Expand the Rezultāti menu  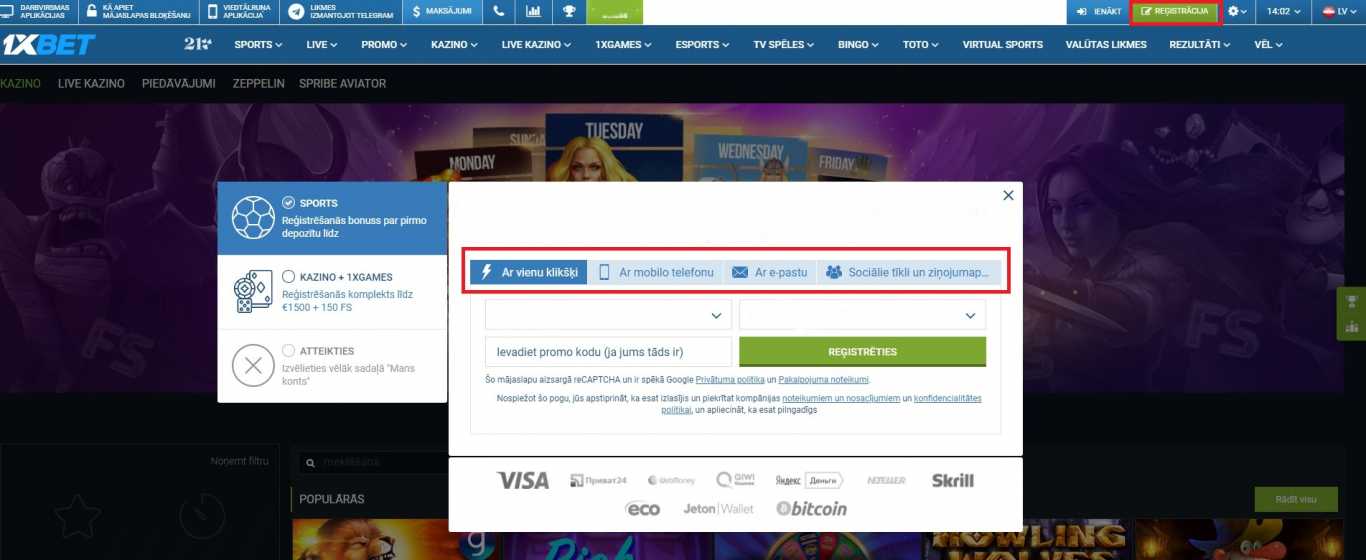(1200, 44)
